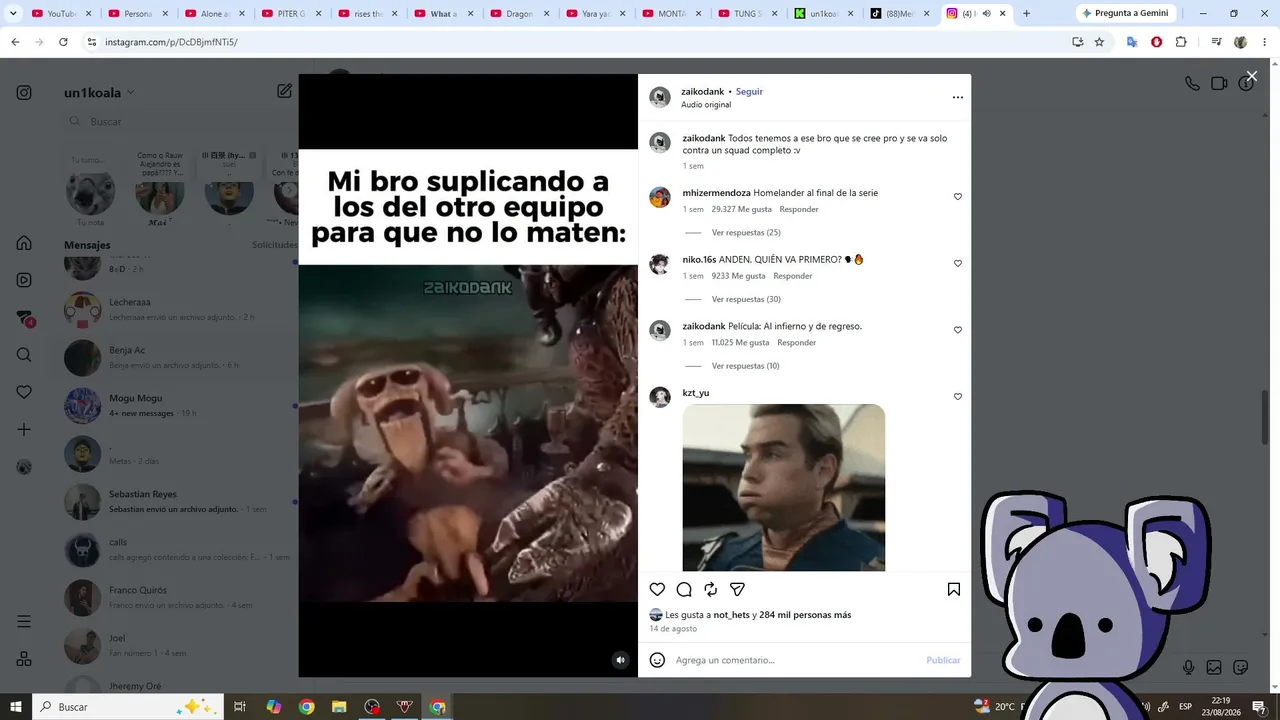This screenshot has width=1280, height=720.
Task: Open Reels from the Instagram sidebar
Action: 24,280
